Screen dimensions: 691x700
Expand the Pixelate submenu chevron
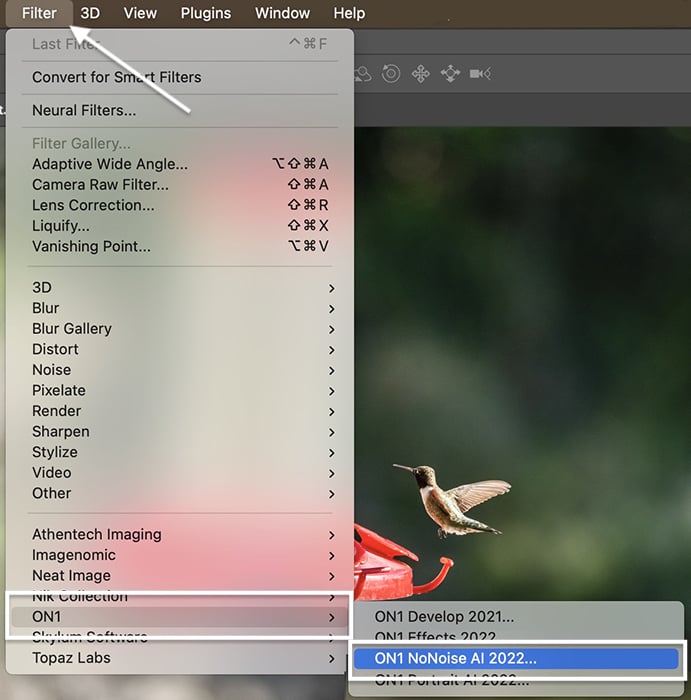point(332,391)
